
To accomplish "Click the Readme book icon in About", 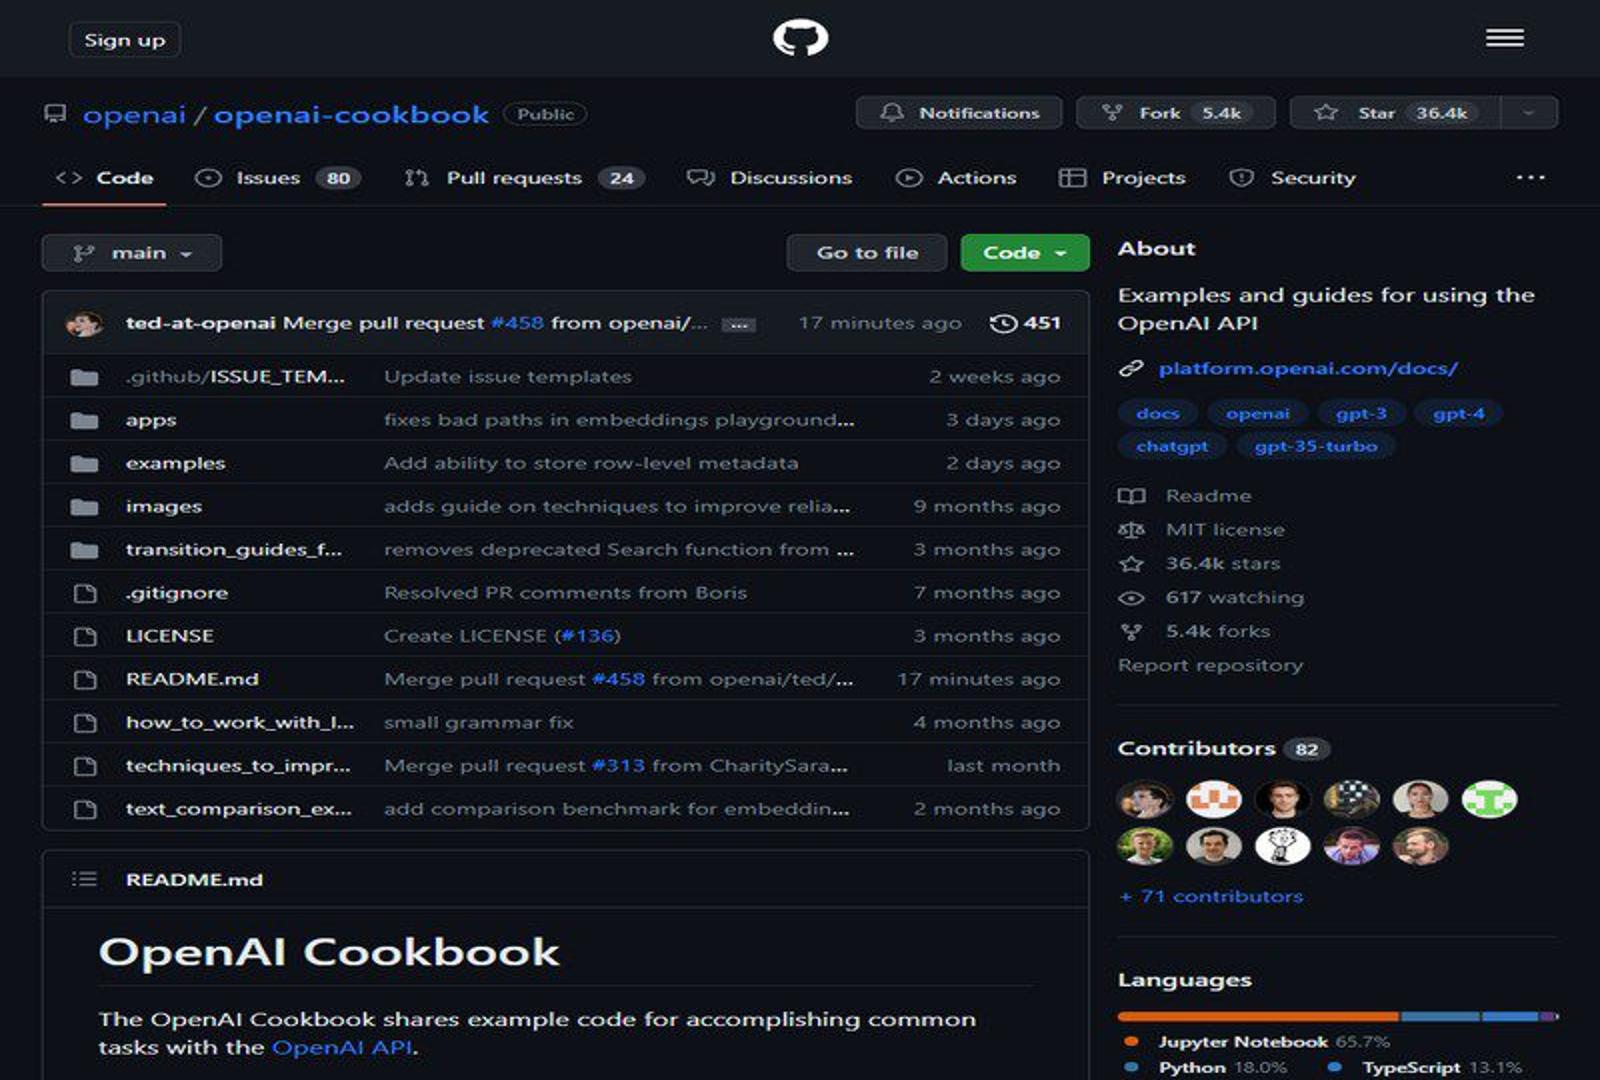I will click(x=1131, y=495).
